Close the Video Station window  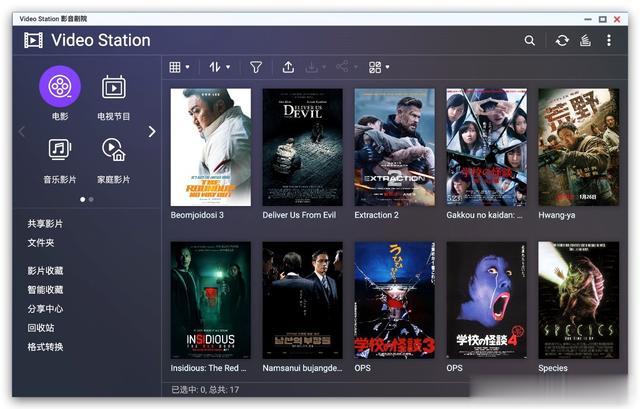click(x=617, y=19)
